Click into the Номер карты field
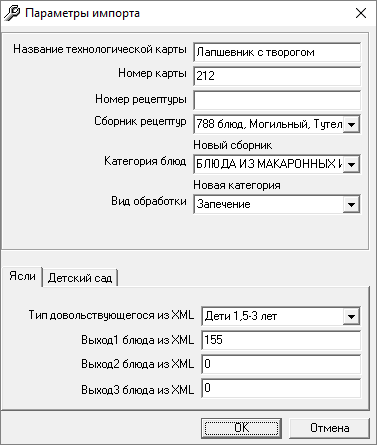377x445 pixels. 277,76
